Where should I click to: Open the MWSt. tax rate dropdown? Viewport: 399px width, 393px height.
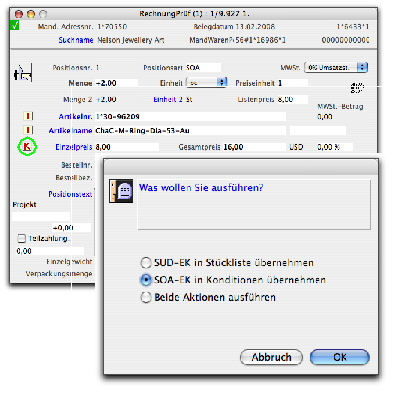pyautogui.click(x=336, y=67)
